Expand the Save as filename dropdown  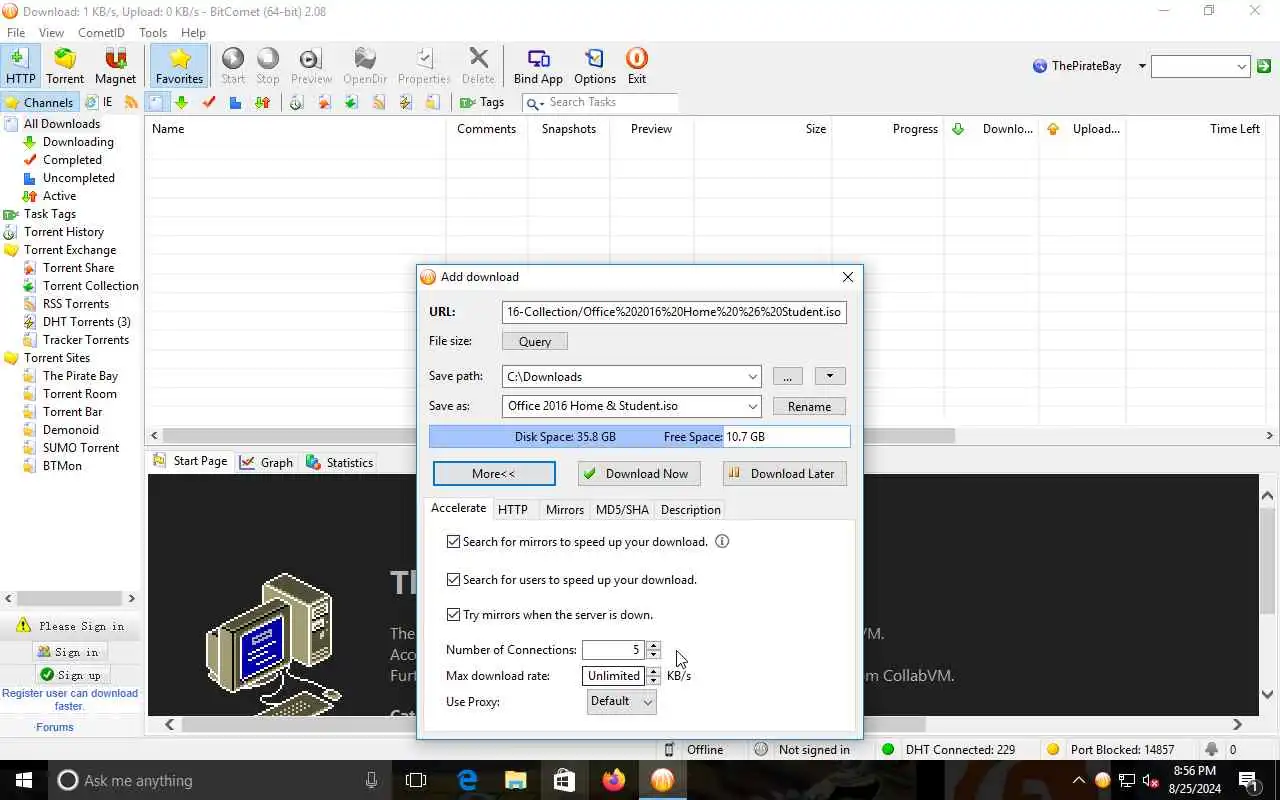752,406
